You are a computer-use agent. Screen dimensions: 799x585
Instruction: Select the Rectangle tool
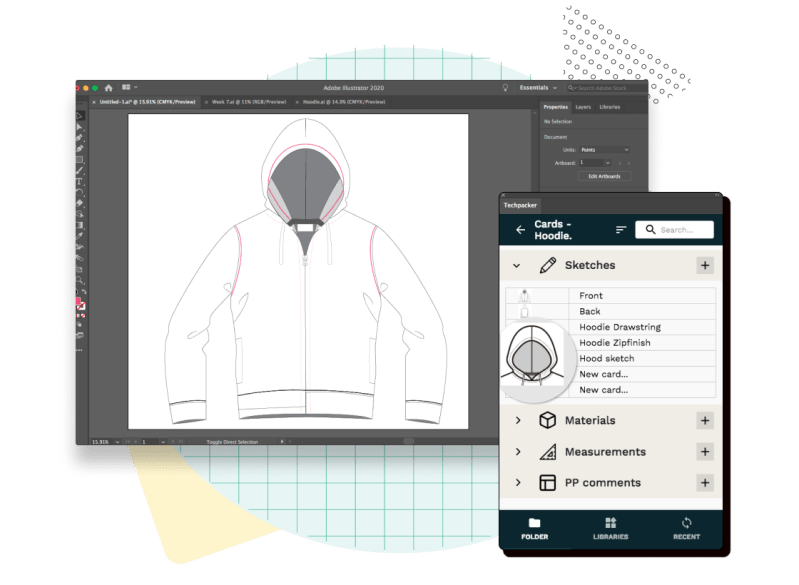(x=79, y=159)
